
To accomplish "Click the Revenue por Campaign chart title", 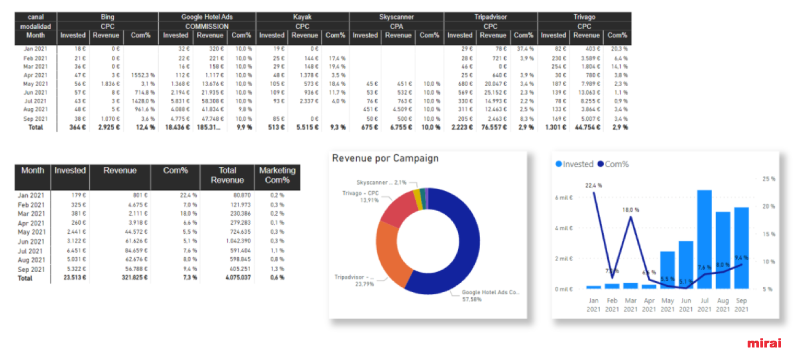I will tap(385, 158).
